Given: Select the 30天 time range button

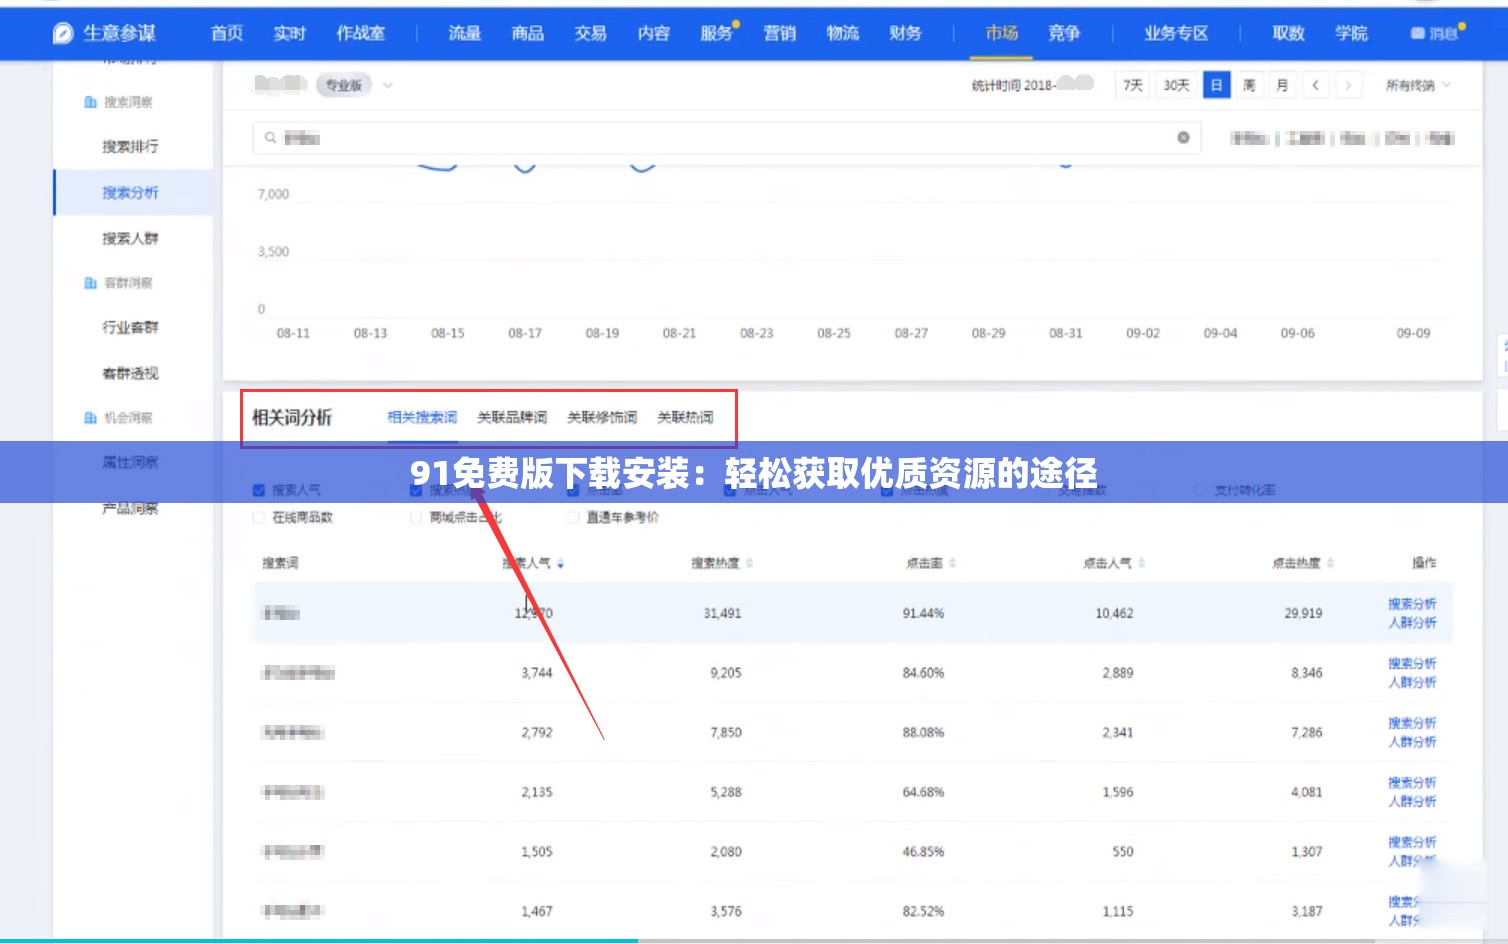Looking at the screenshot, I should point(1176,85).
